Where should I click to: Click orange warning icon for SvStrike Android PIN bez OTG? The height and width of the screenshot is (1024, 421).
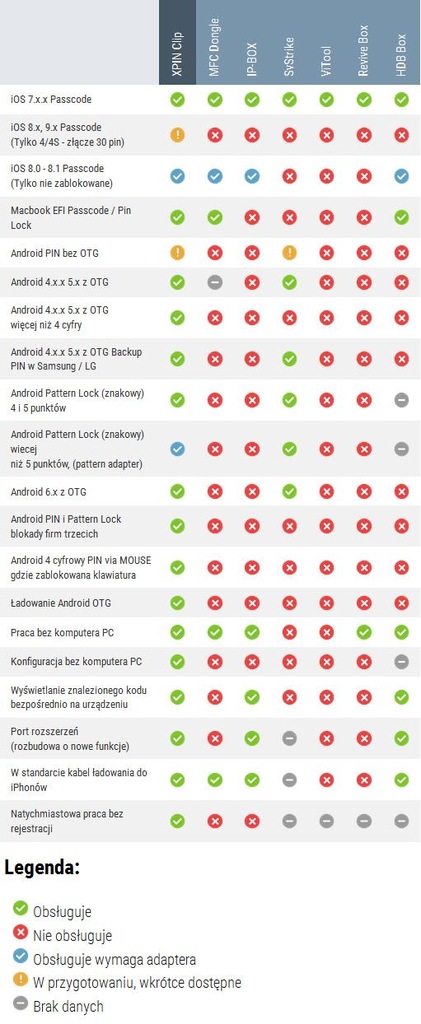click(289, 253)
